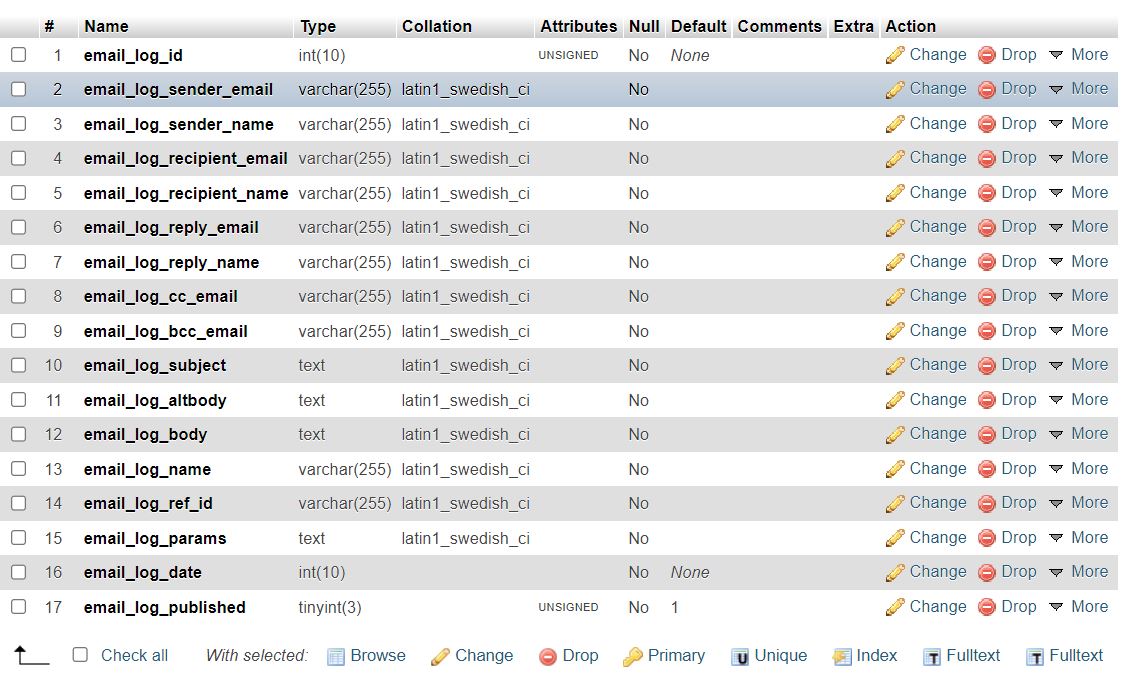Click the pencil icon for email_log_id row
This screenshot has height=675, width=1132.
[895, 55]
